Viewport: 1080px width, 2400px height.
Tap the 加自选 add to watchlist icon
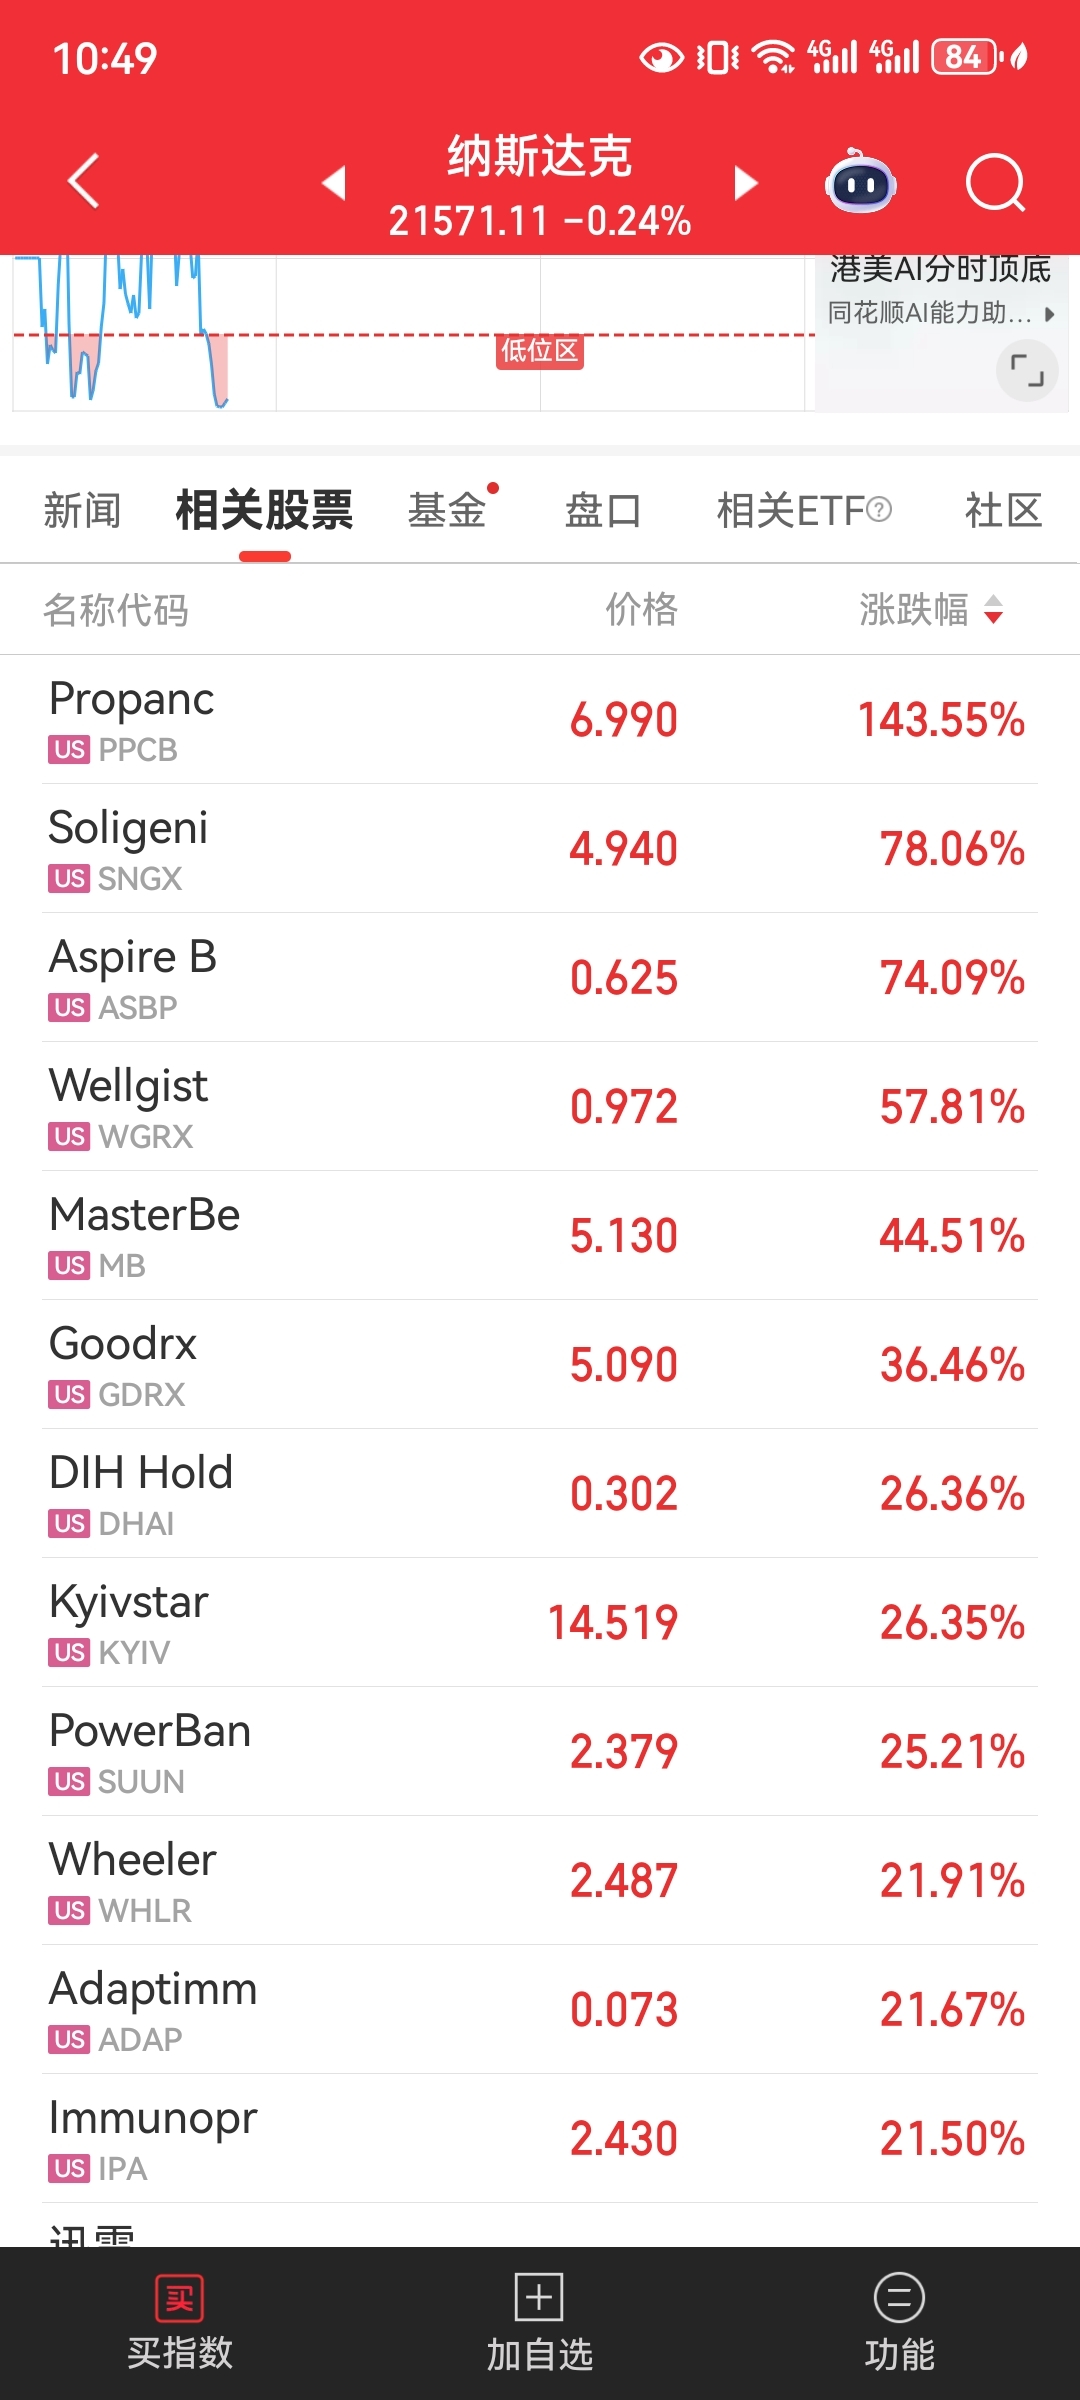[539, 2296]
